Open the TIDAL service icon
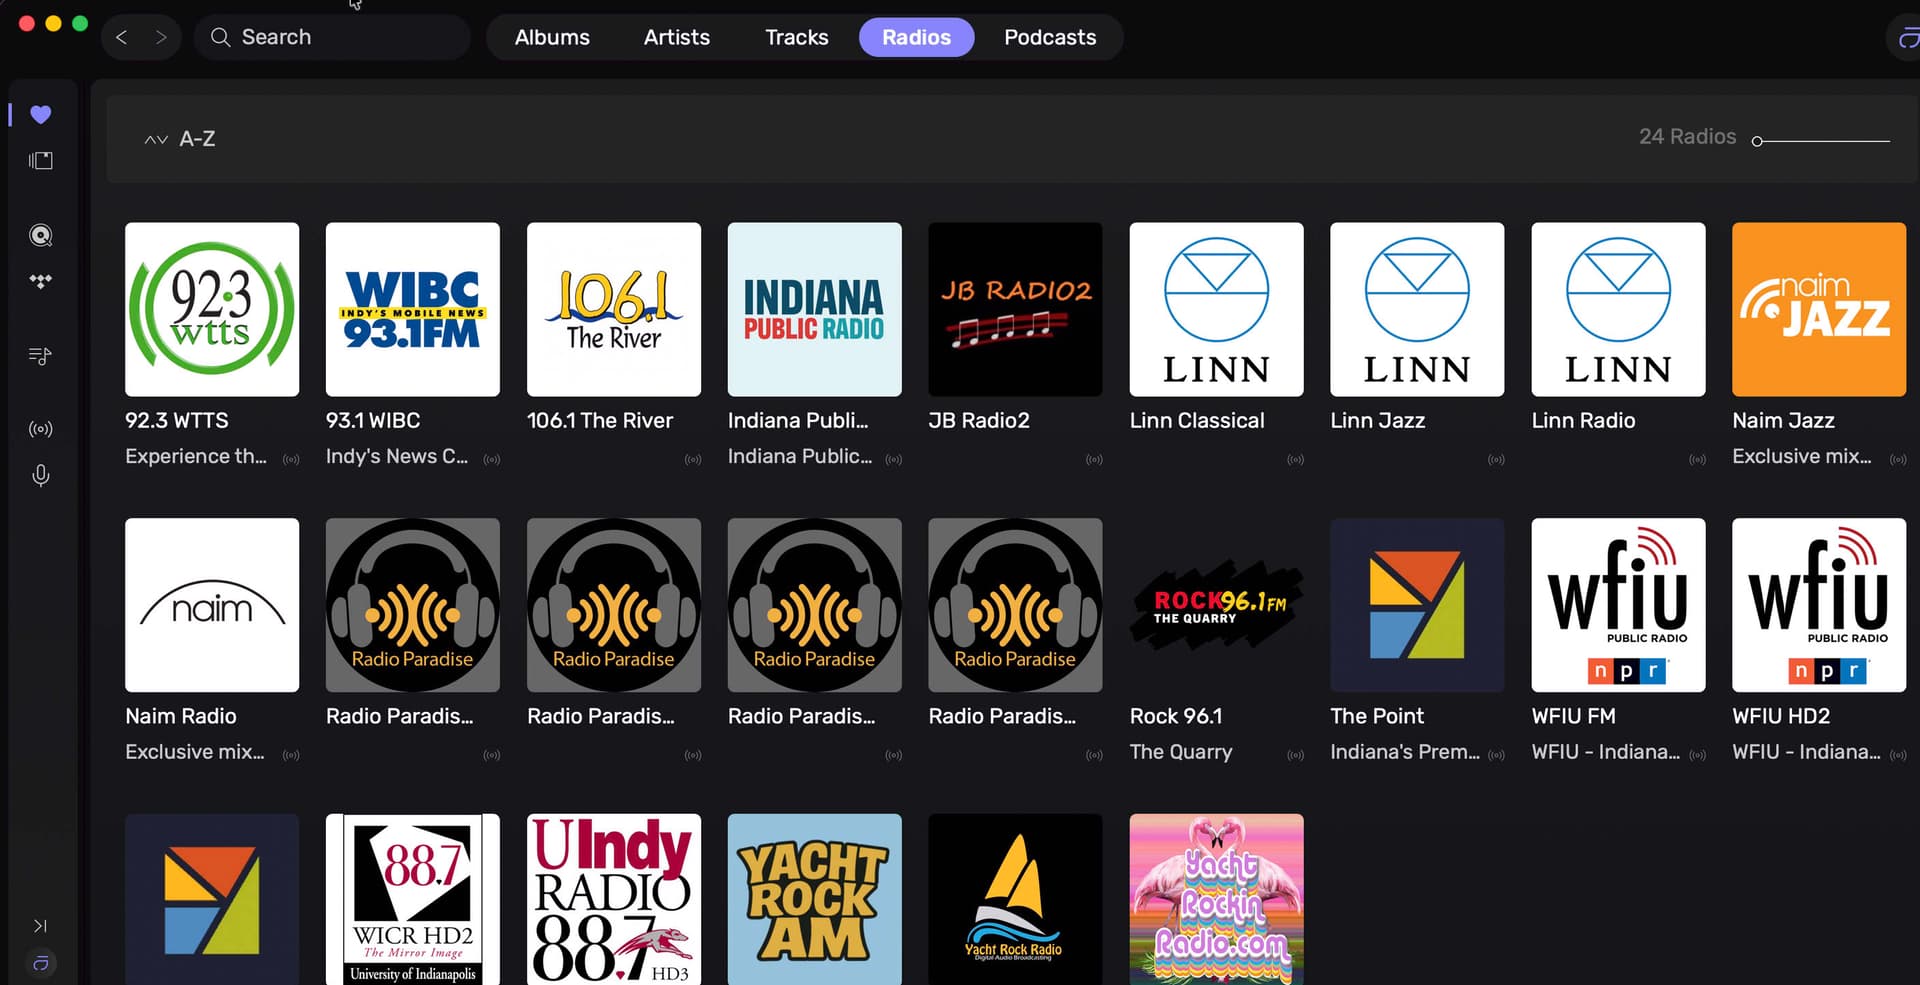 [40, 282]
